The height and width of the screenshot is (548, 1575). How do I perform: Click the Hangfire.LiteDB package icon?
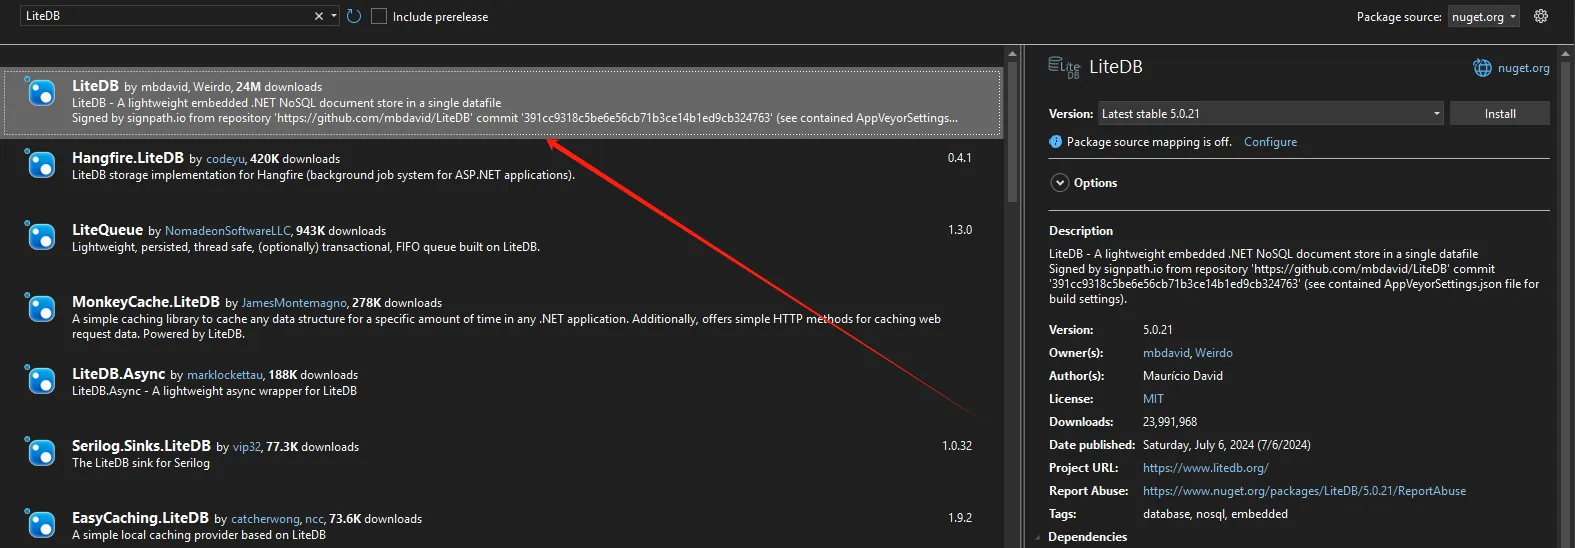(41, 166)
